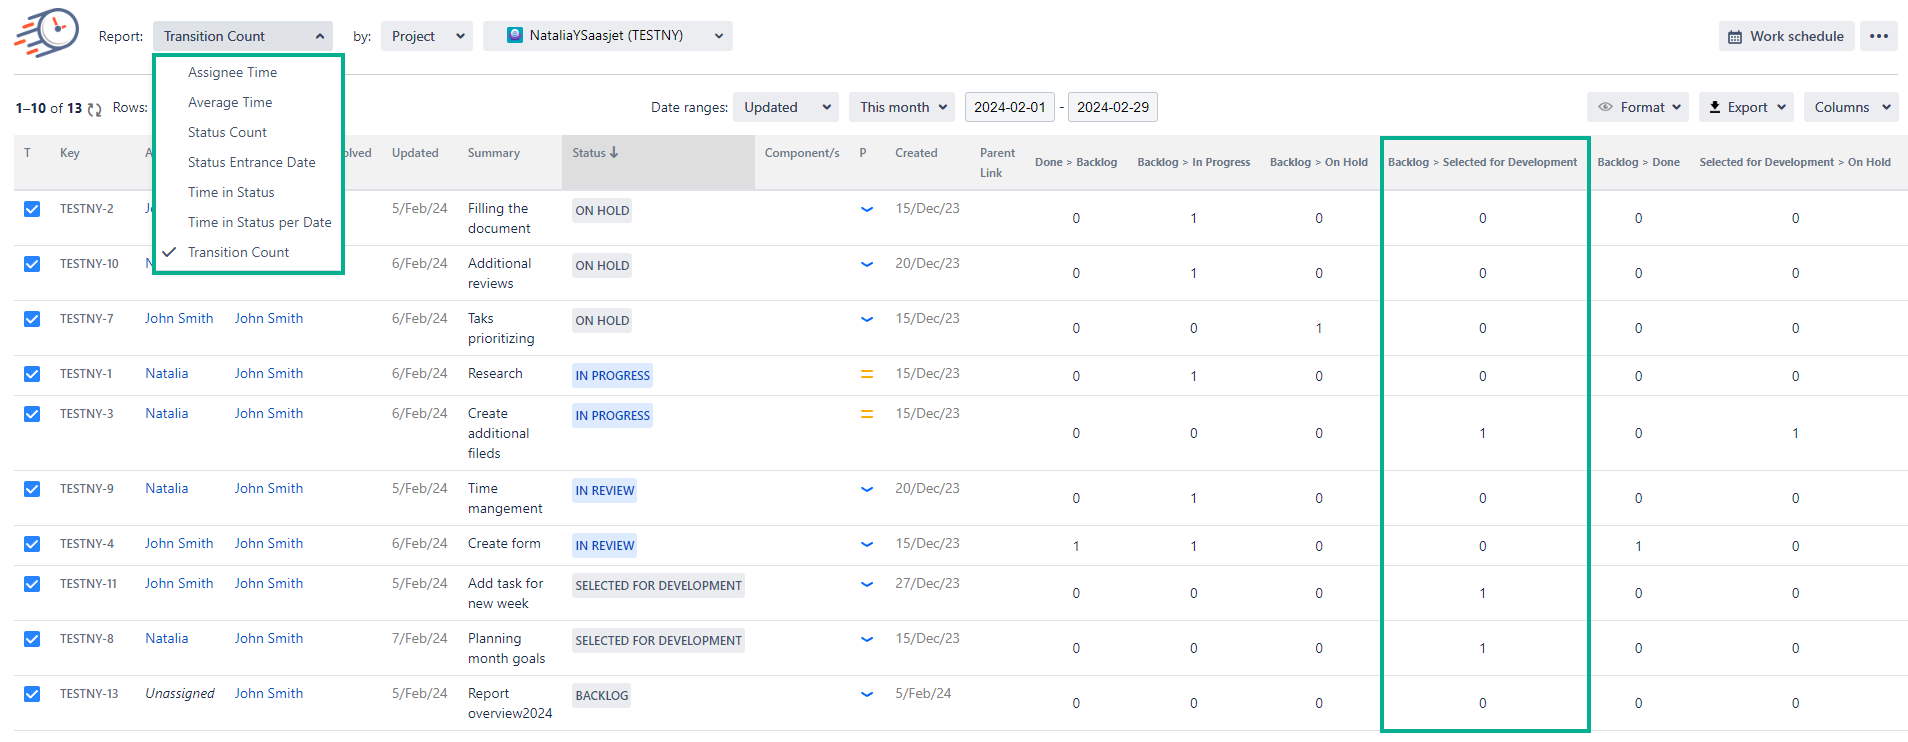Sort by the Created column header

tap(916, 153)
